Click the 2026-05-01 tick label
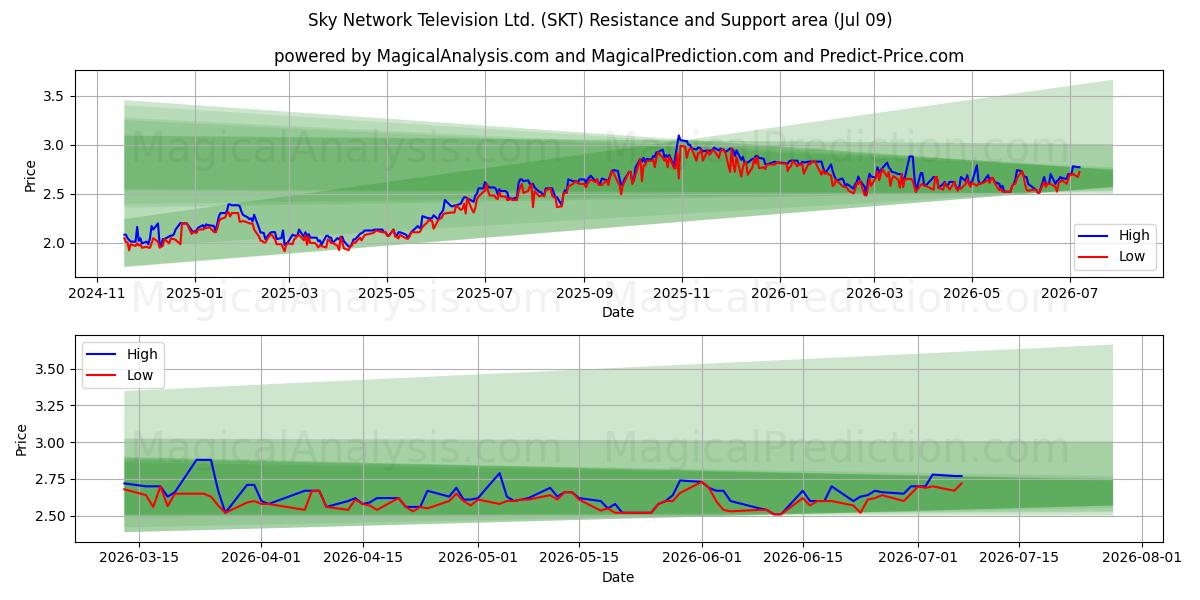The image size is (1200, 600). [478, 558]
